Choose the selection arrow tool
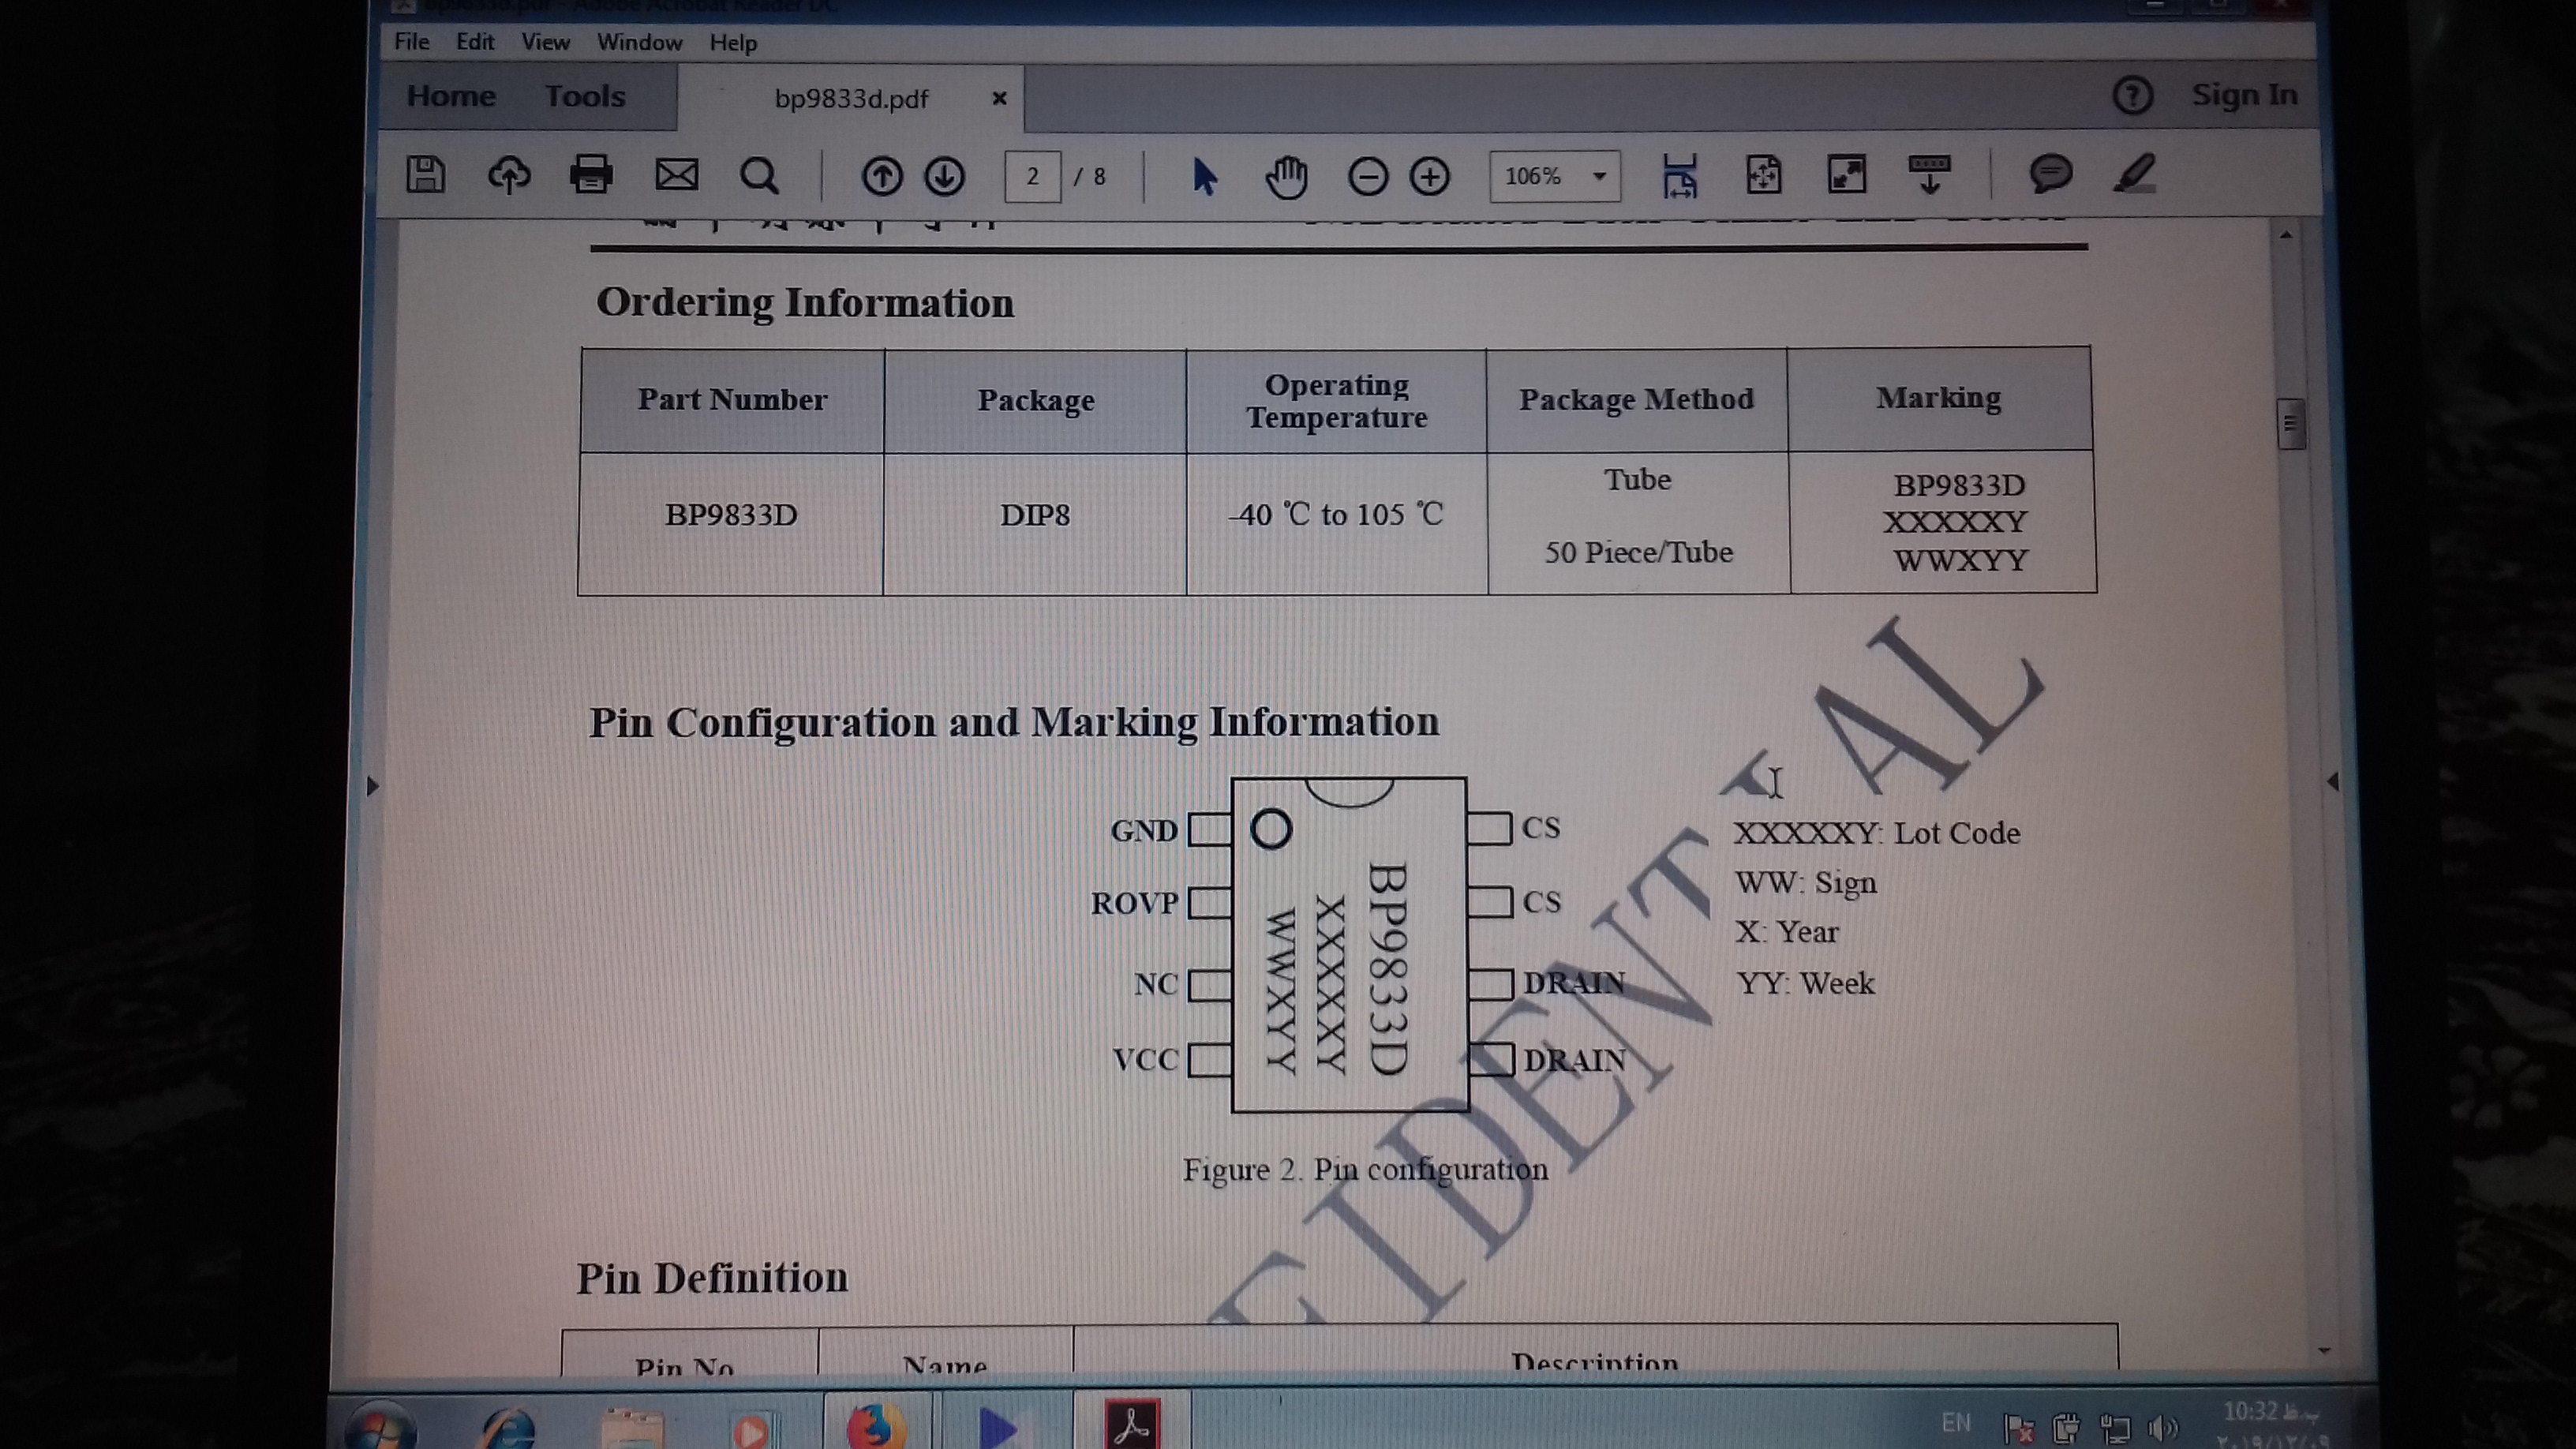This screenshot has width=2576, height=1449. (x=1204, y=177)
